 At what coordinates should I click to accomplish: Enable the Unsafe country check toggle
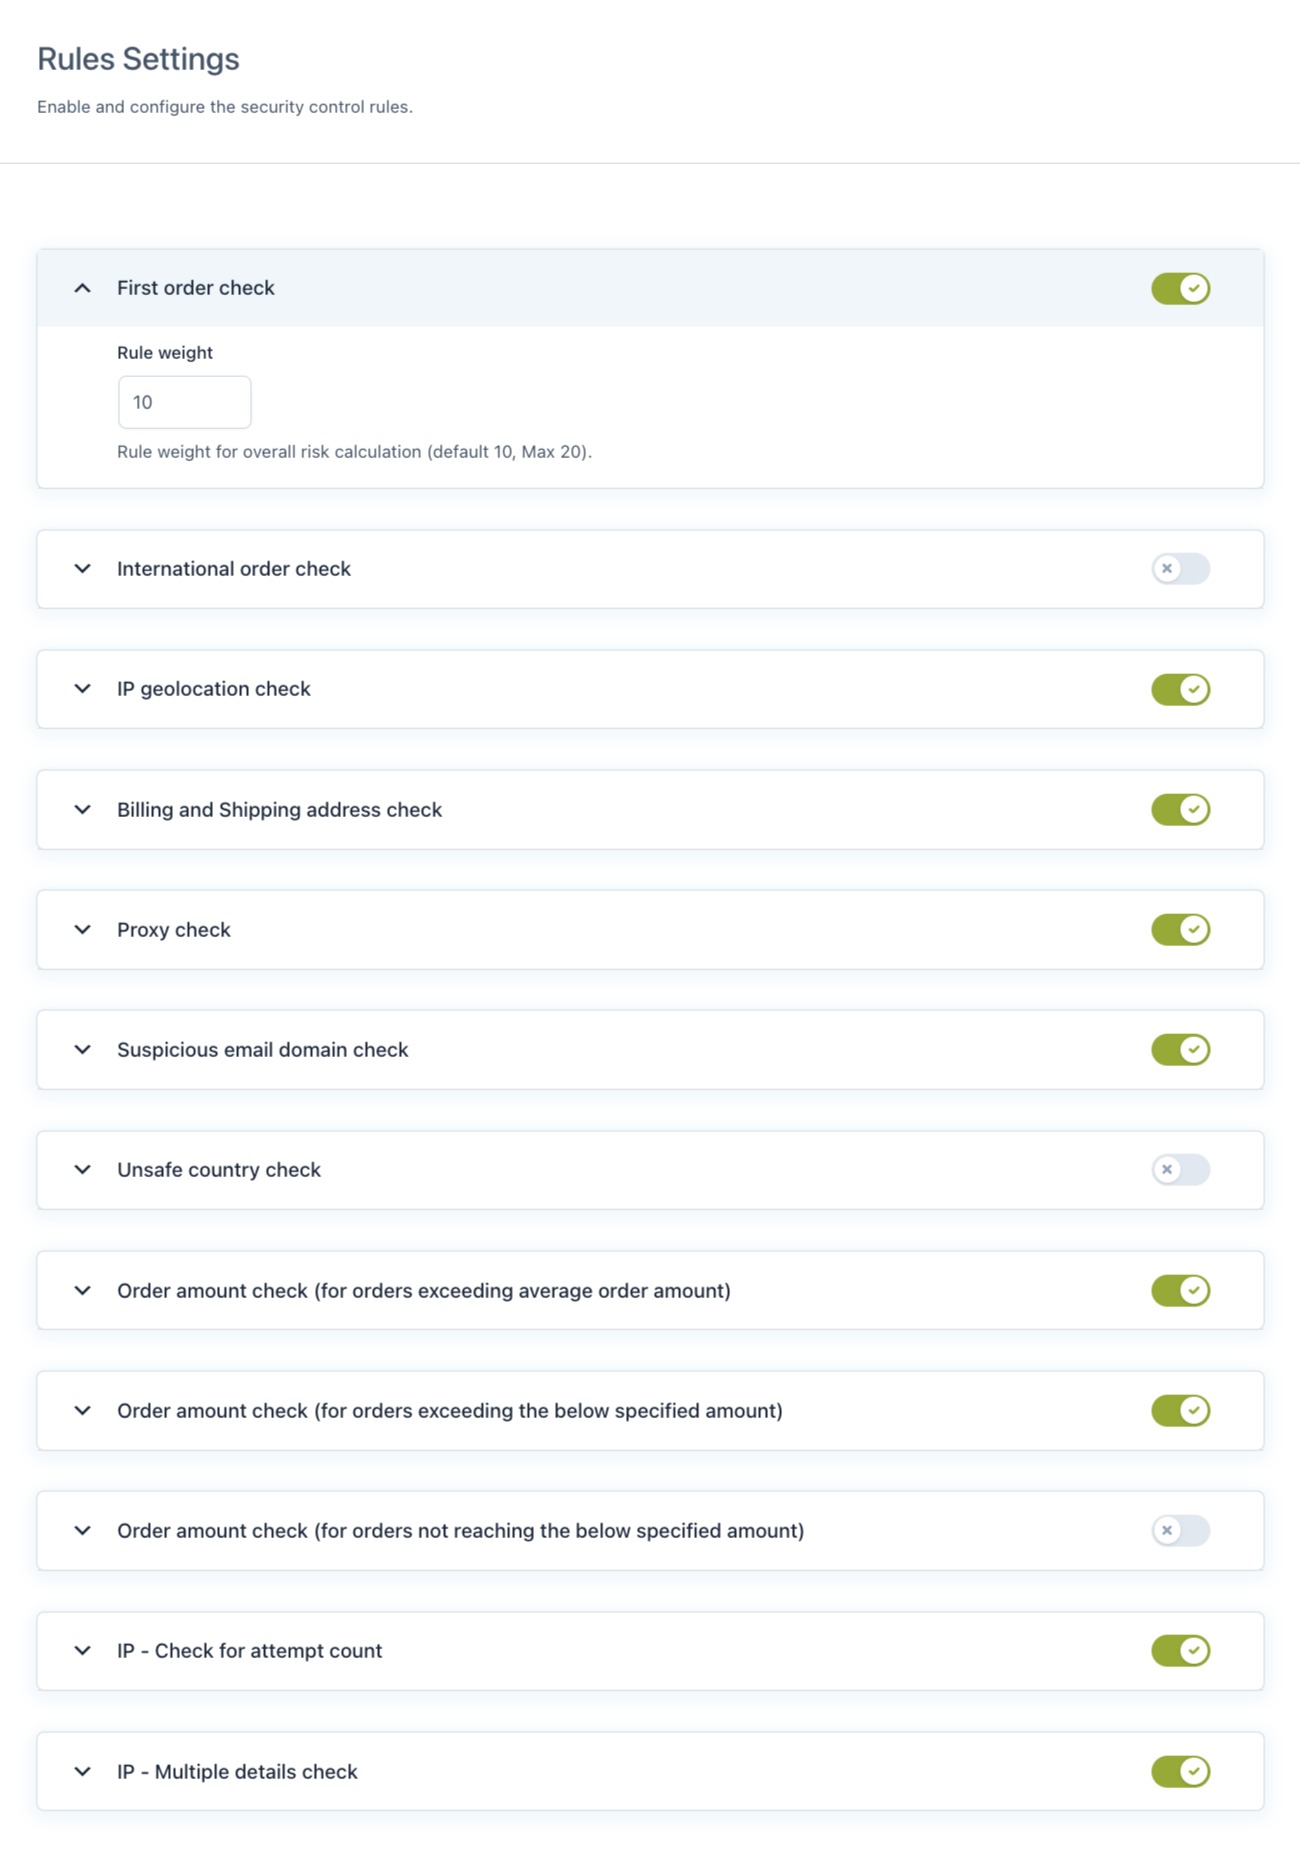[x=1180, y=1170]
